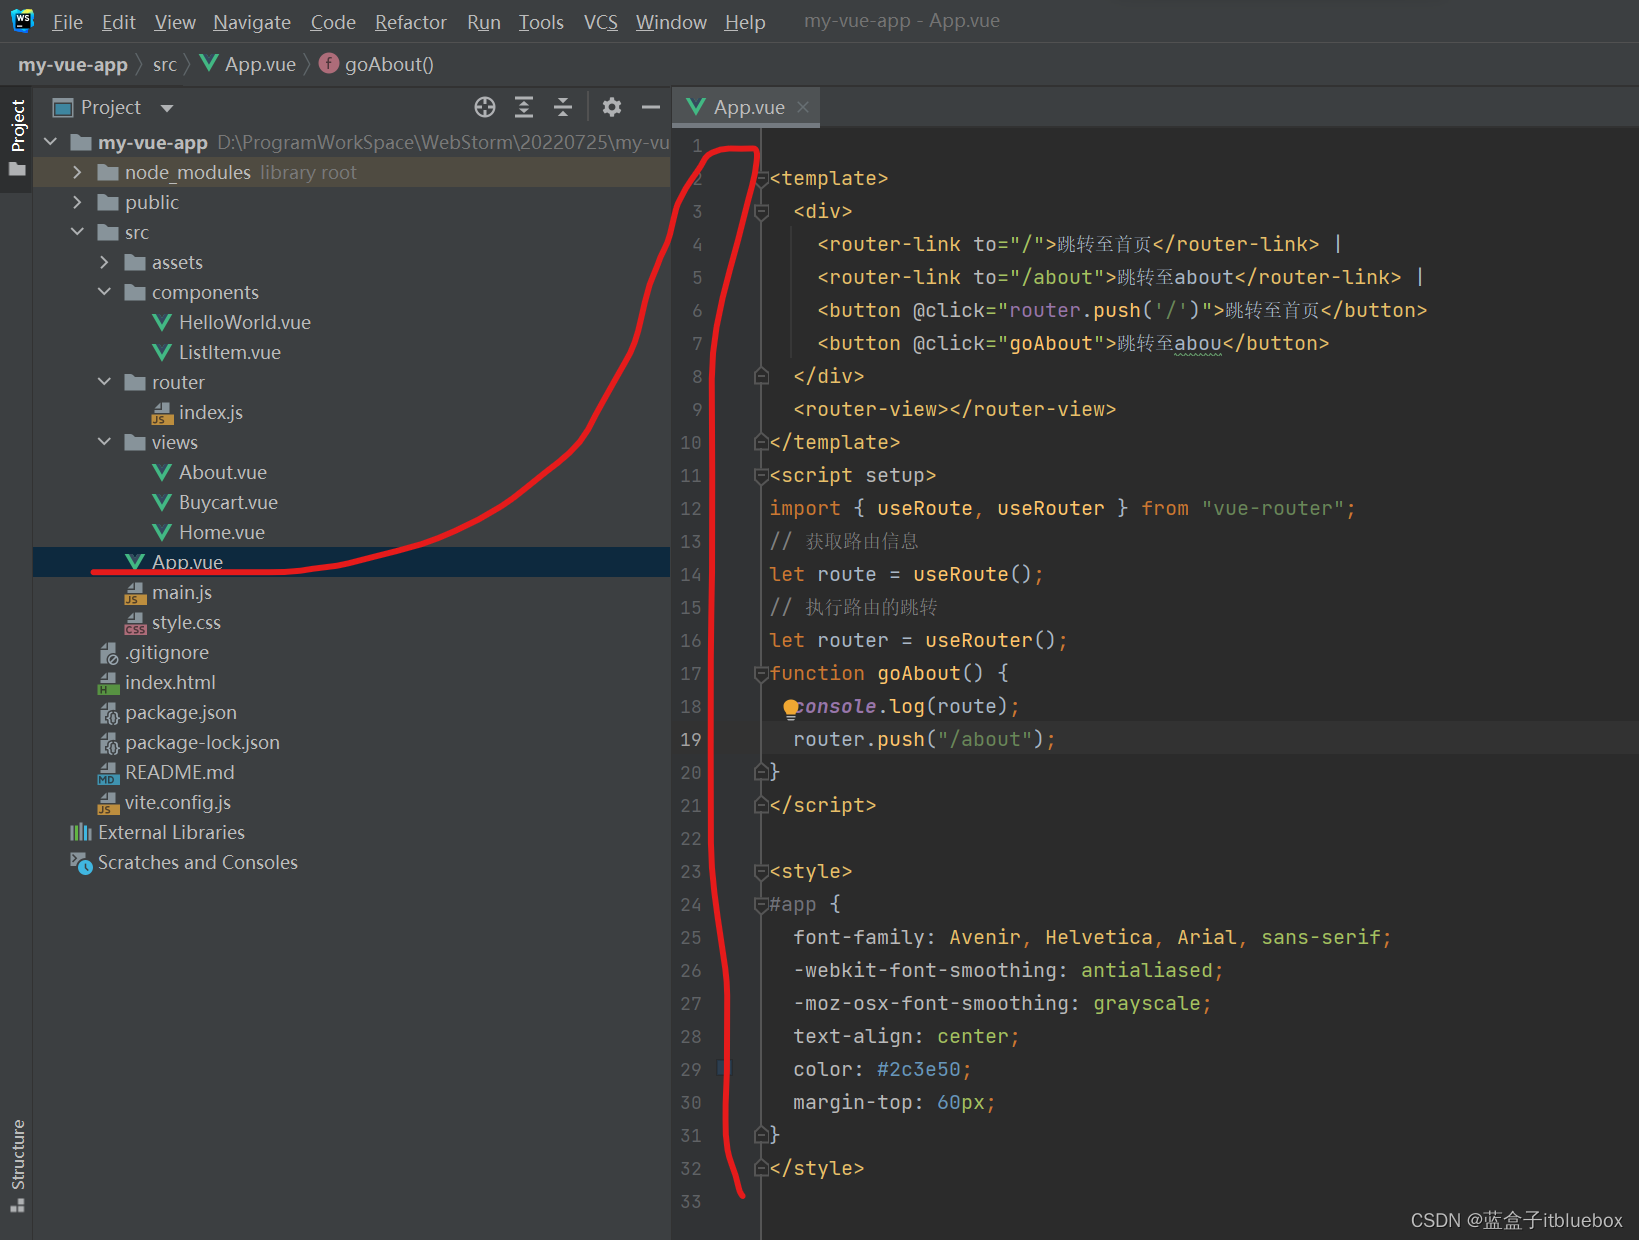Viewport: 1639px width, 1240px height.
Task: Click my-vue-app in the breadcrumb bar
Action: pos(73,65)
